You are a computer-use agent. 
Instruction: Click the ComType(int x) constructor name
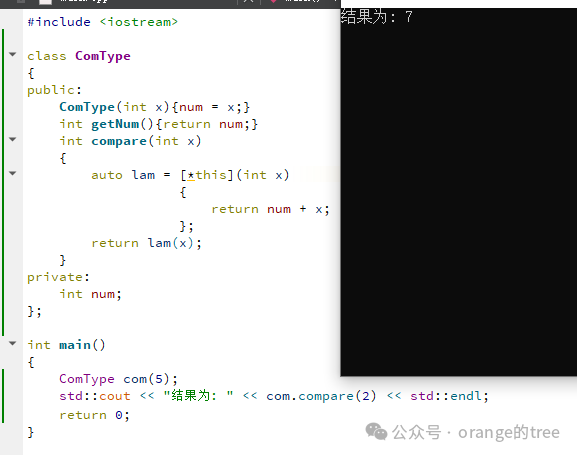tap(87, 107)
